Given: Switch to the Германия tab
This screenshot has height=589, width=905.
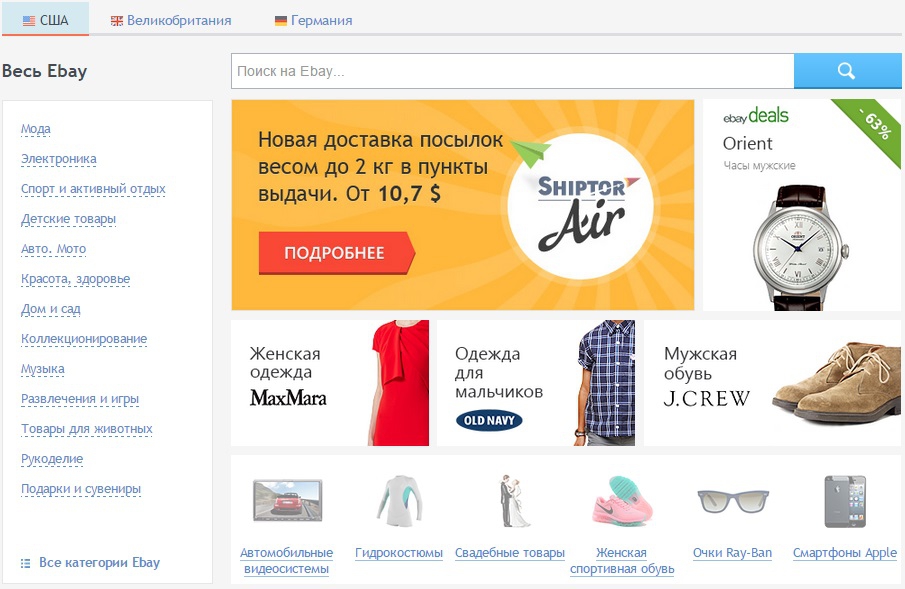Looking at the screenshot, I should click(313, 20).
